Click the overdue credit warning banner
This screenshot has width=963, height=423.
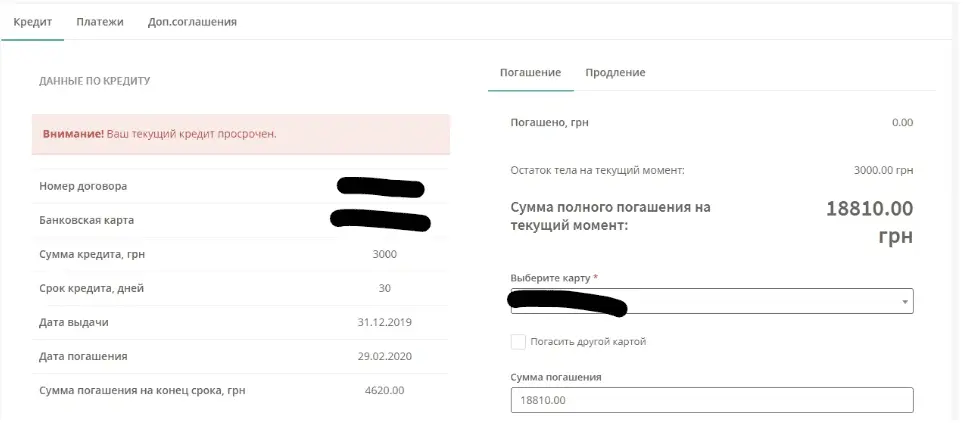240,133
